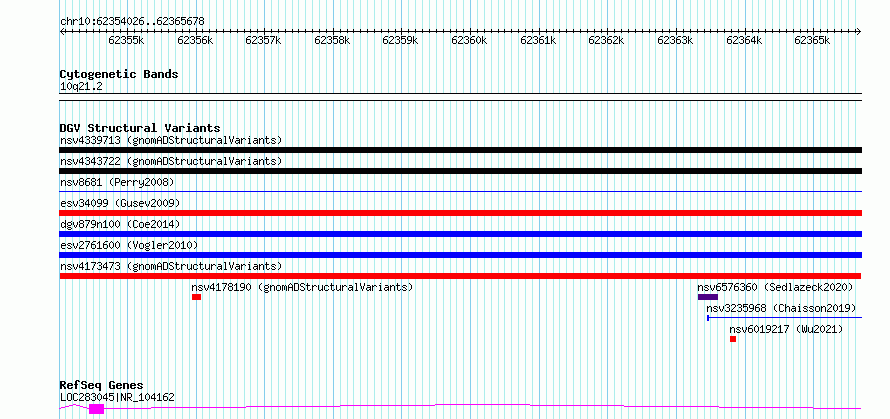Click the small red square of nsv6019217
Image resolution: width=890 pixels, height=419 pixels.
click(x=733, y=339)
